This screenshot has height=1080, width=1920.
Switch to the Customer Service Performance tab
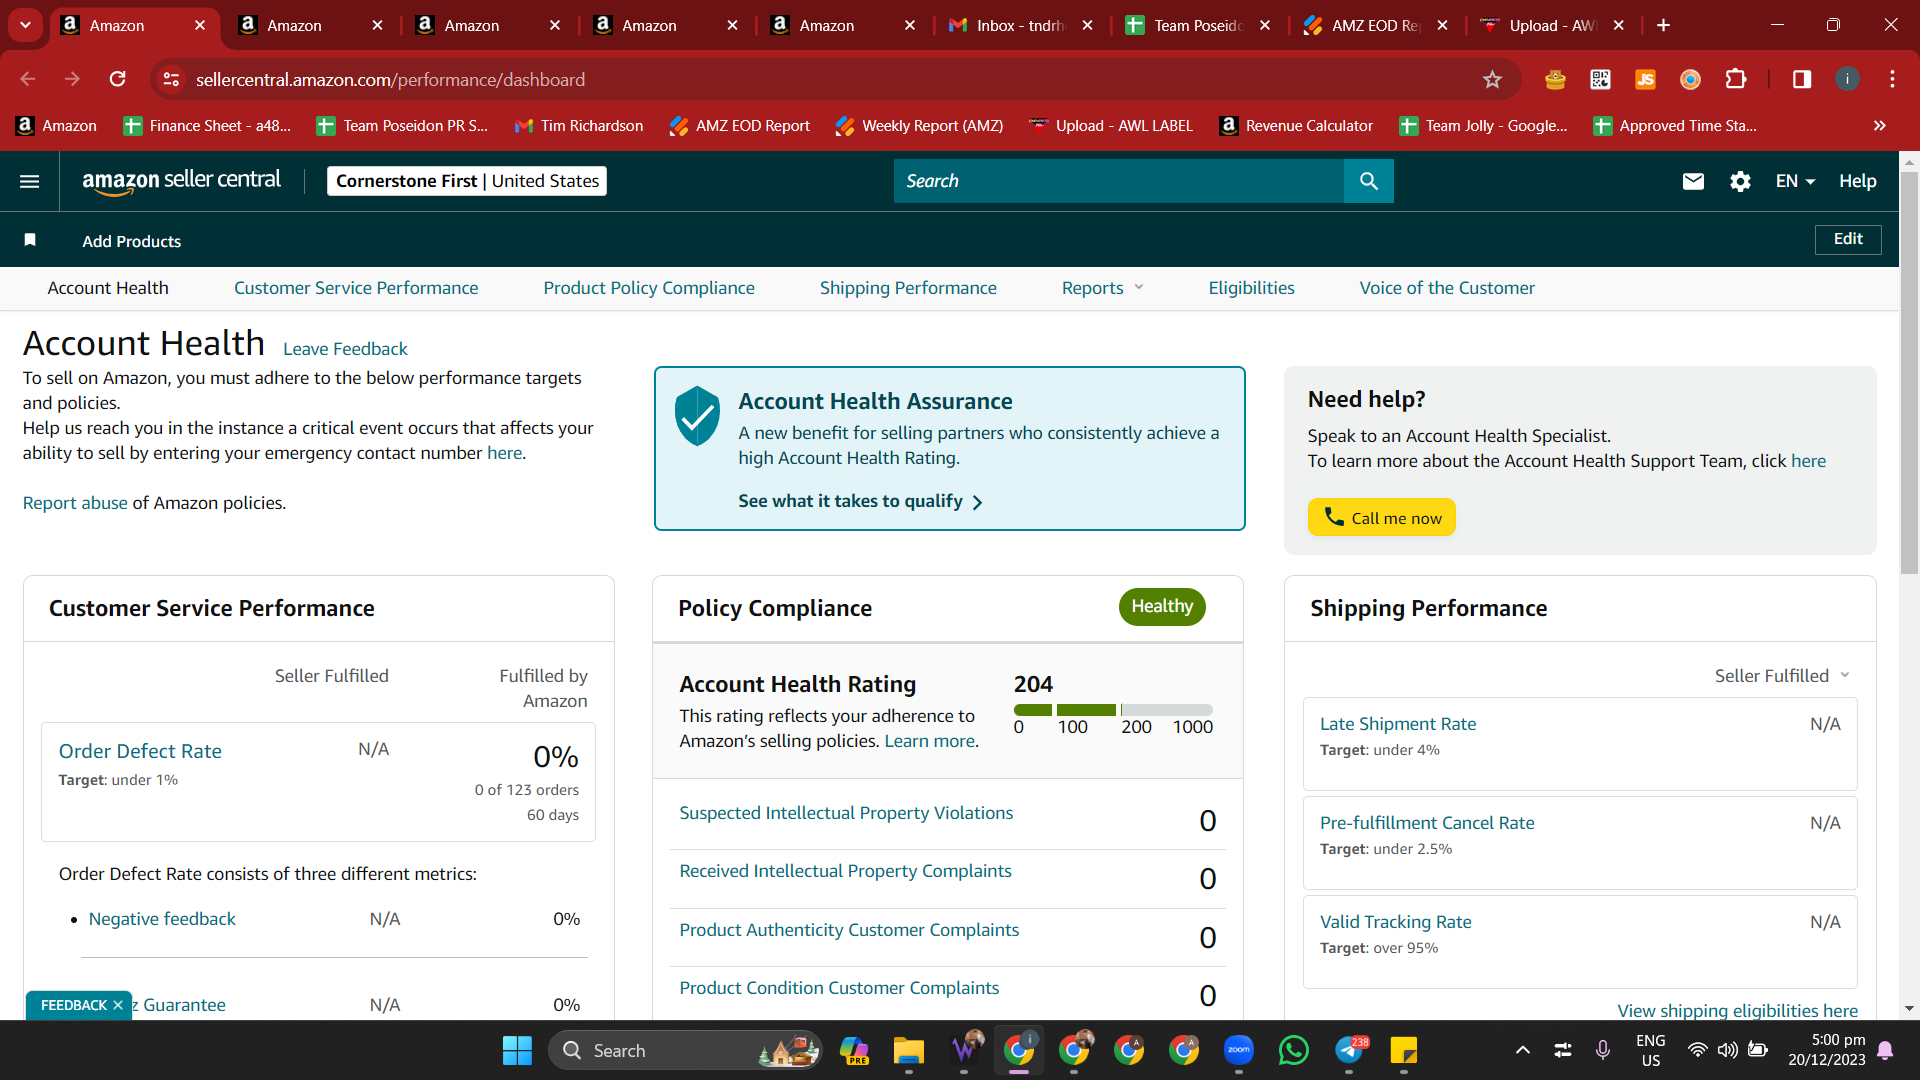[x=356, y=288]
